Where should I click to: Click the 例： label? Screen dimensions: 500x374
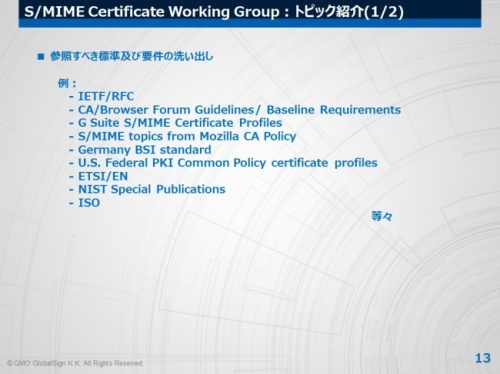pos(67,83)
